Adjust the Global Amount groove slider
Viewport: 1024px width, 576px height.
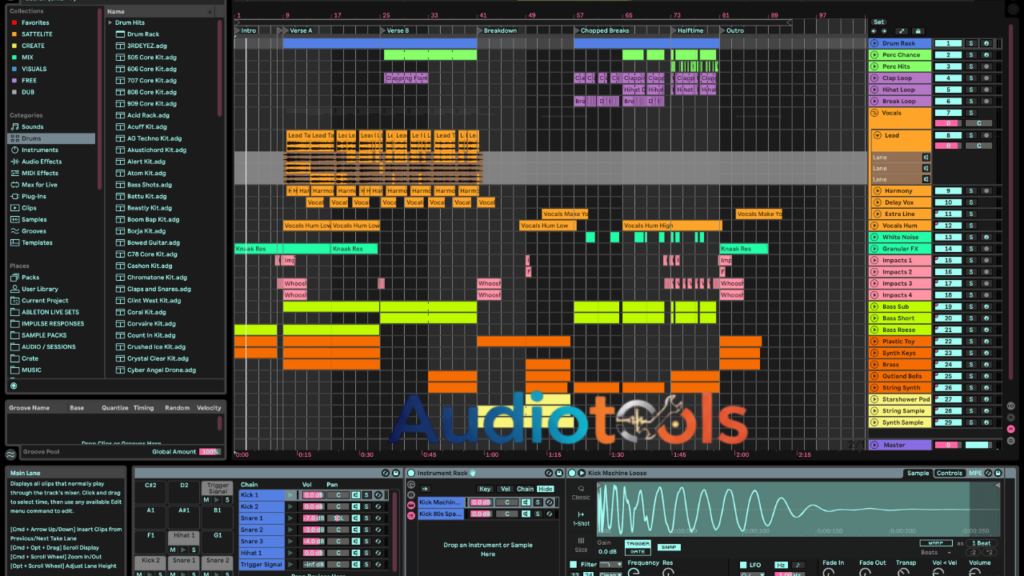(x=210, y=452)
